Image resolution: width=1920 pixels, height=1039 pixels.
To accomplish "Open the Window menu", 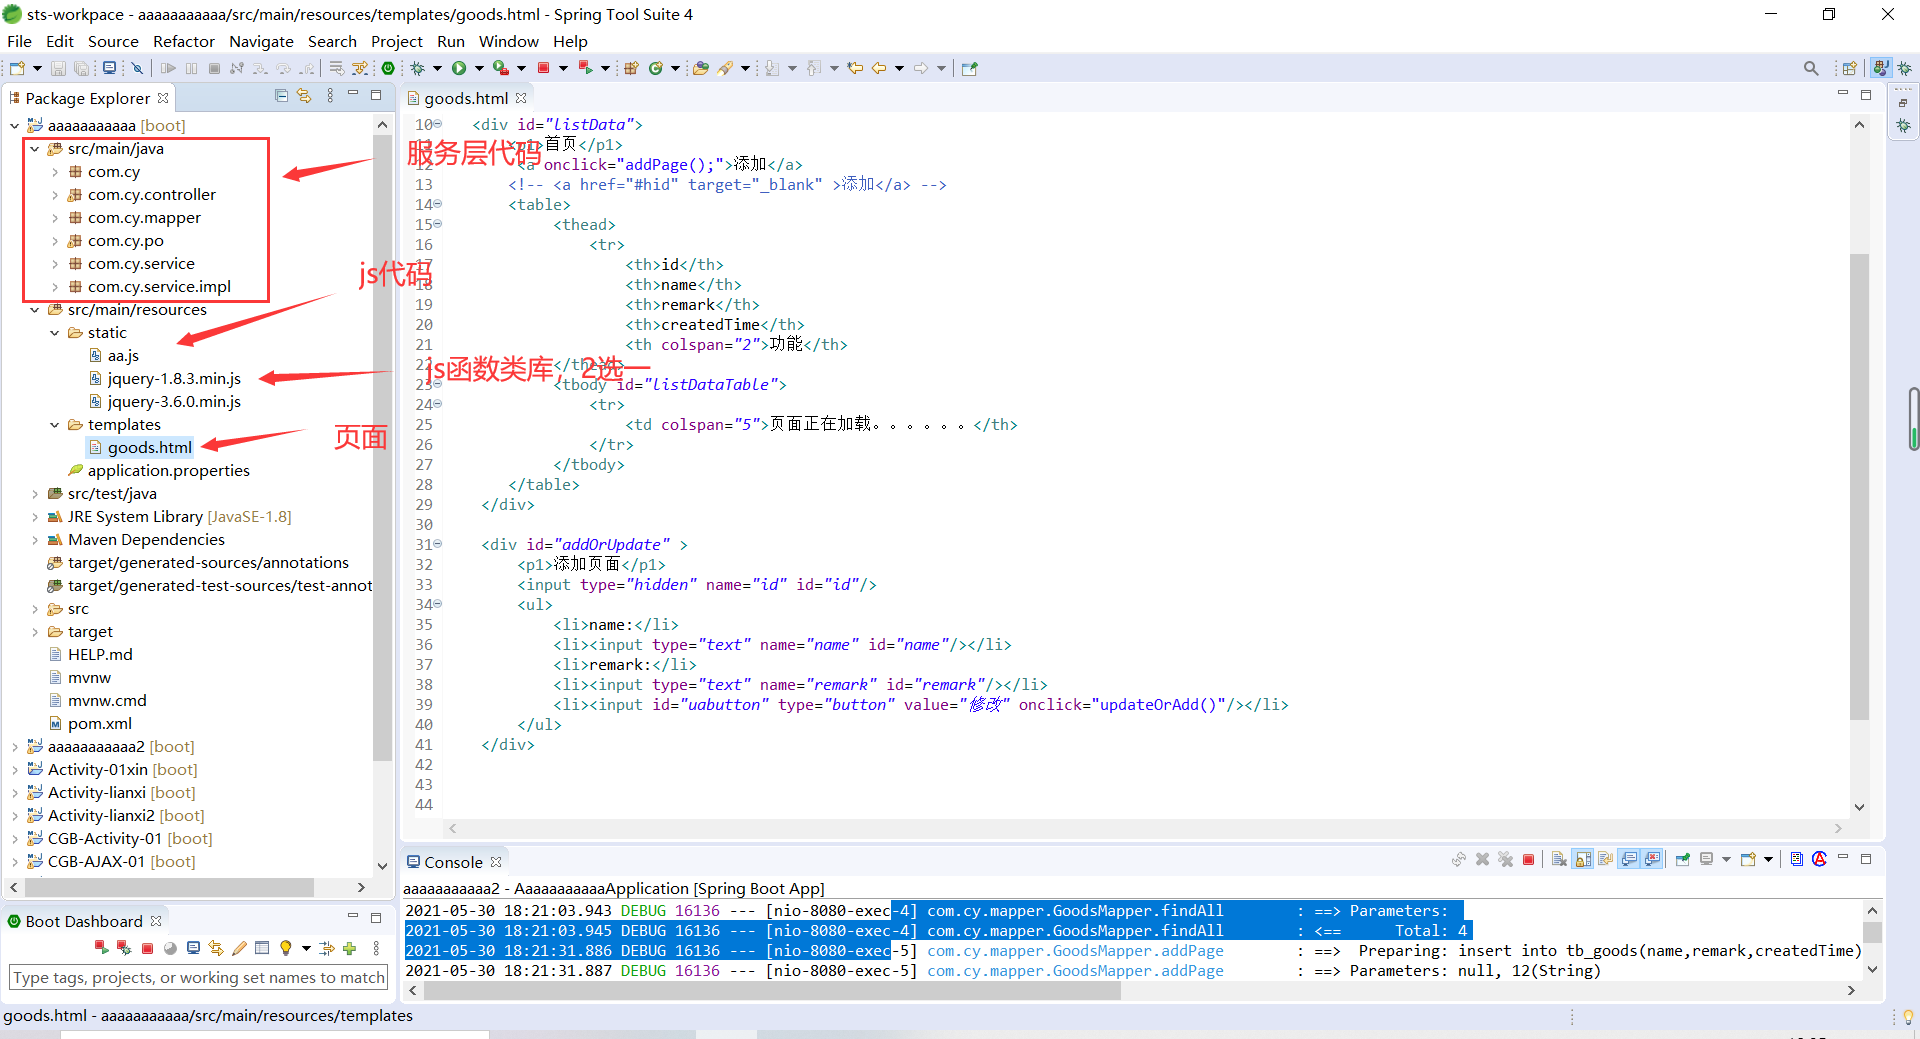I will click(509, 41).
